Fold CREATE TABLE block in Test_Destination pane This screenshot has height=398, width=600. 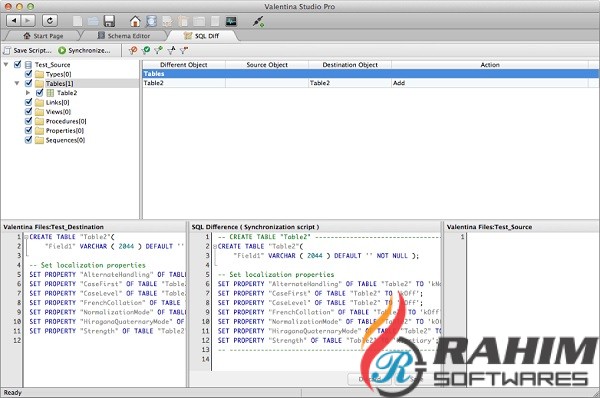[26, 237]
